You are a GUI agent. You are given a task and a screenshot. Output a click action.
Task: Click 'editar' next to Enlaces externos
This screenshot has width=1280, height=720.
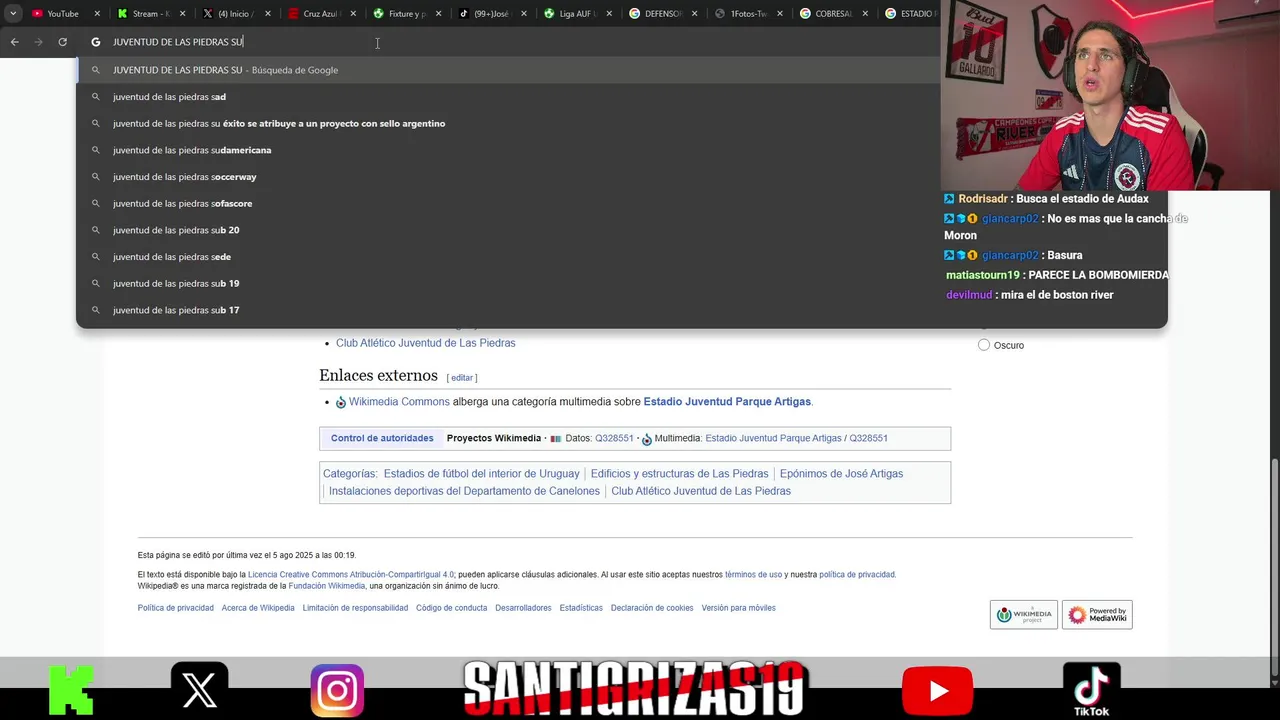461,378
